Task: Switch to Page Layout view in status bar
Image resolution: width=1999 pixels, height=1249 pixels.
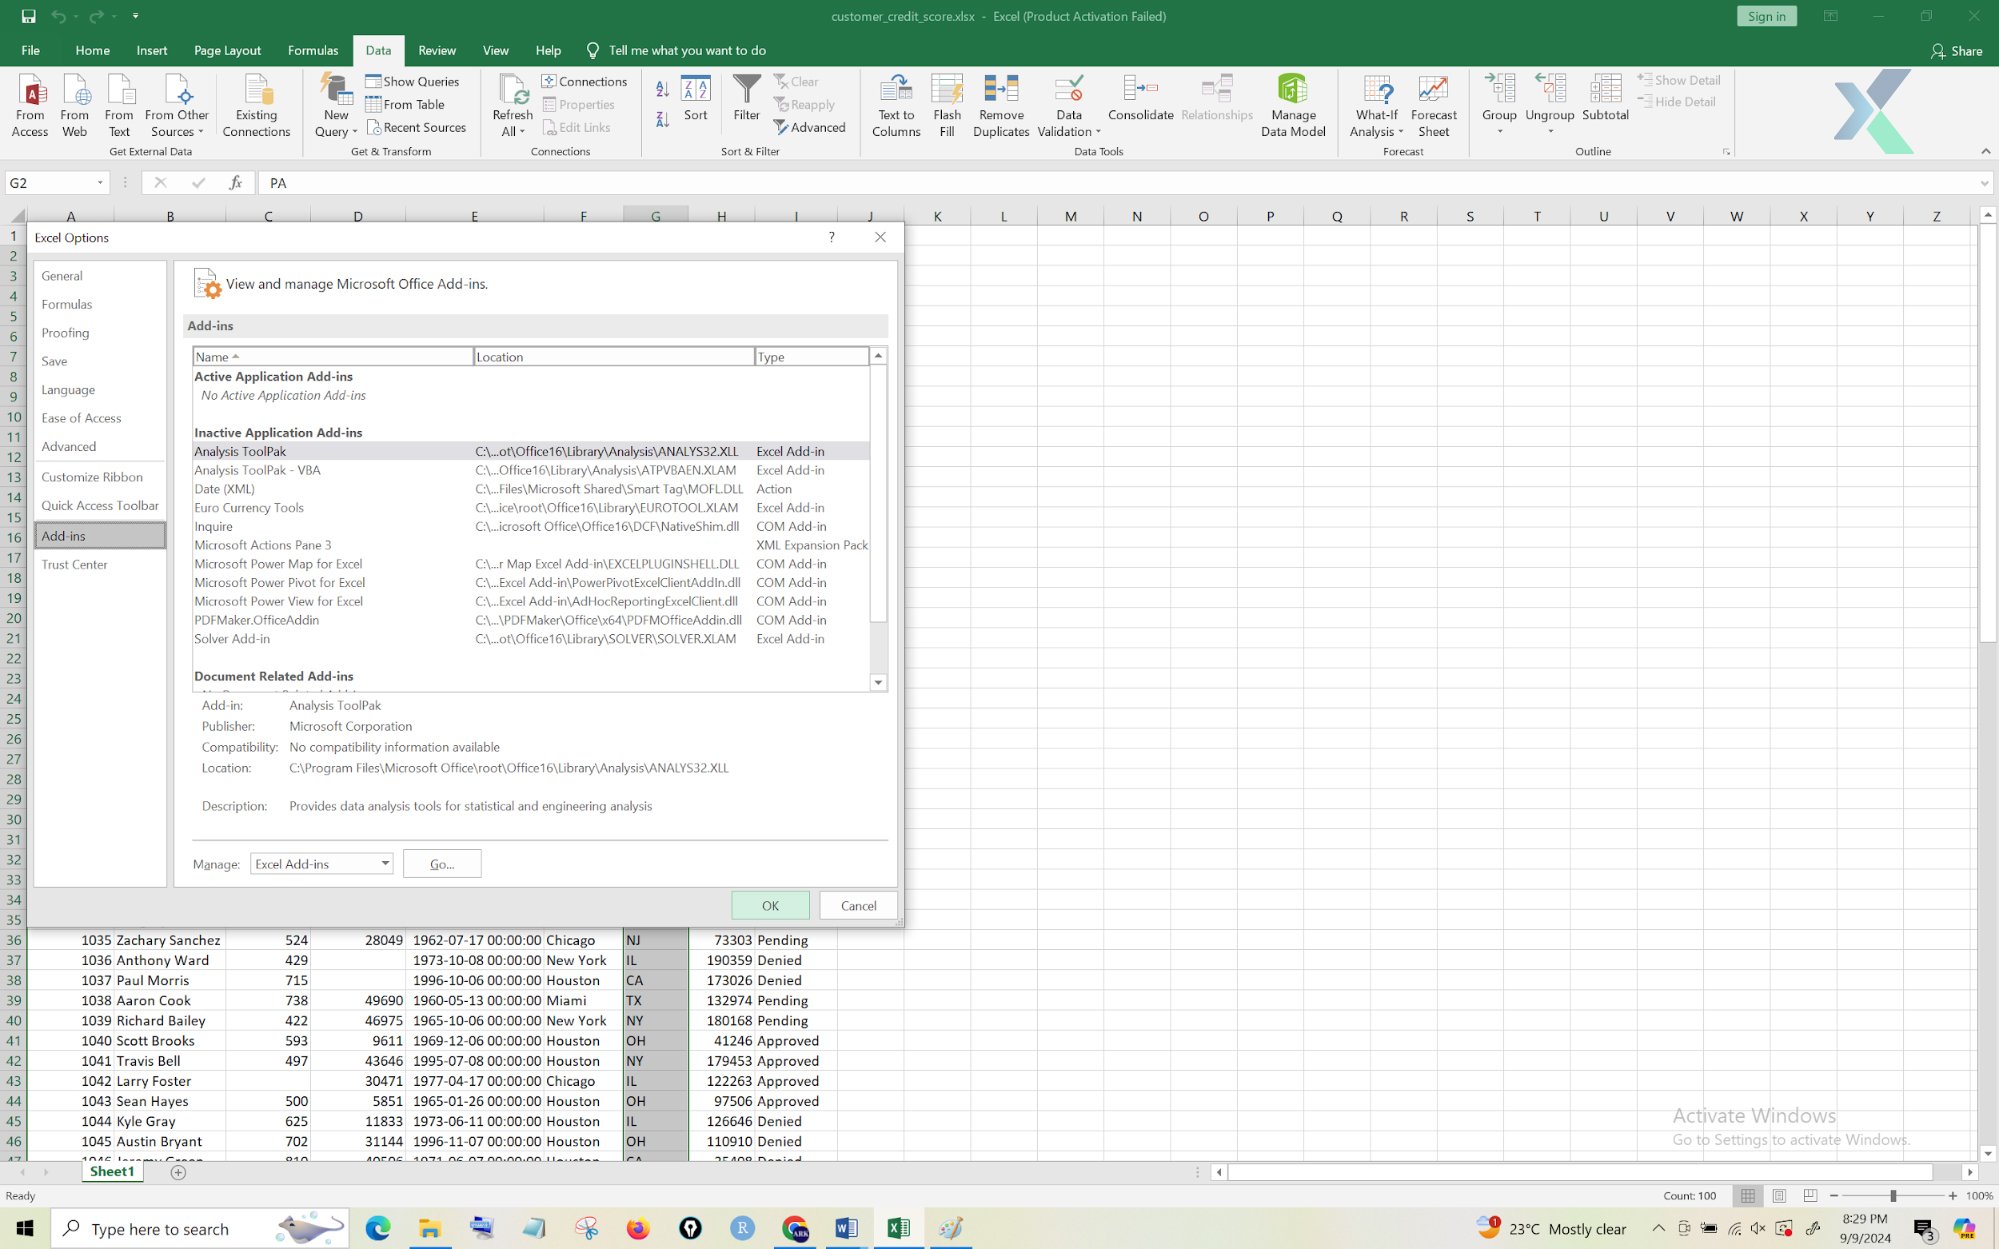Action: tap(1779, 1196)
